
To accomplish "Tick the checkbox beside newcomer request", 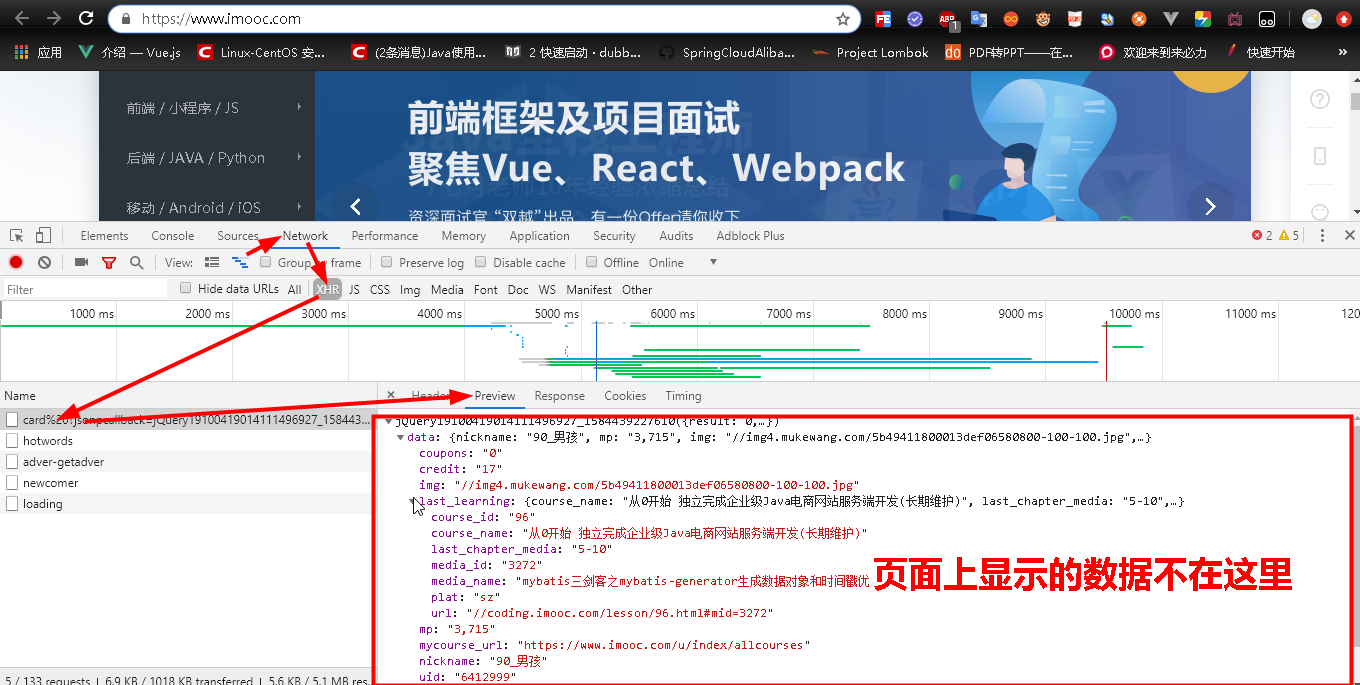I will pyautogui.click(x=12, y=482).
